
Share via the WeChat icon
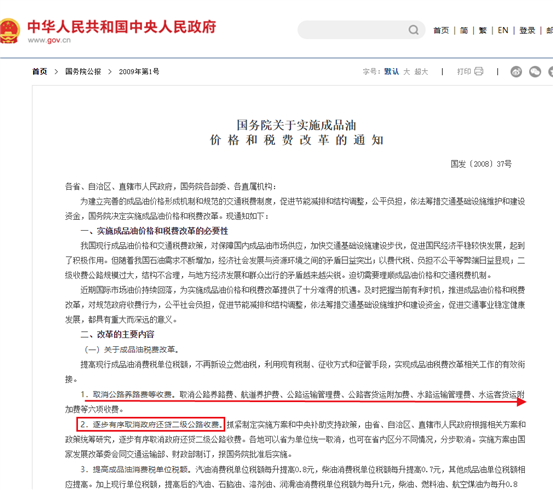(535, 72)
